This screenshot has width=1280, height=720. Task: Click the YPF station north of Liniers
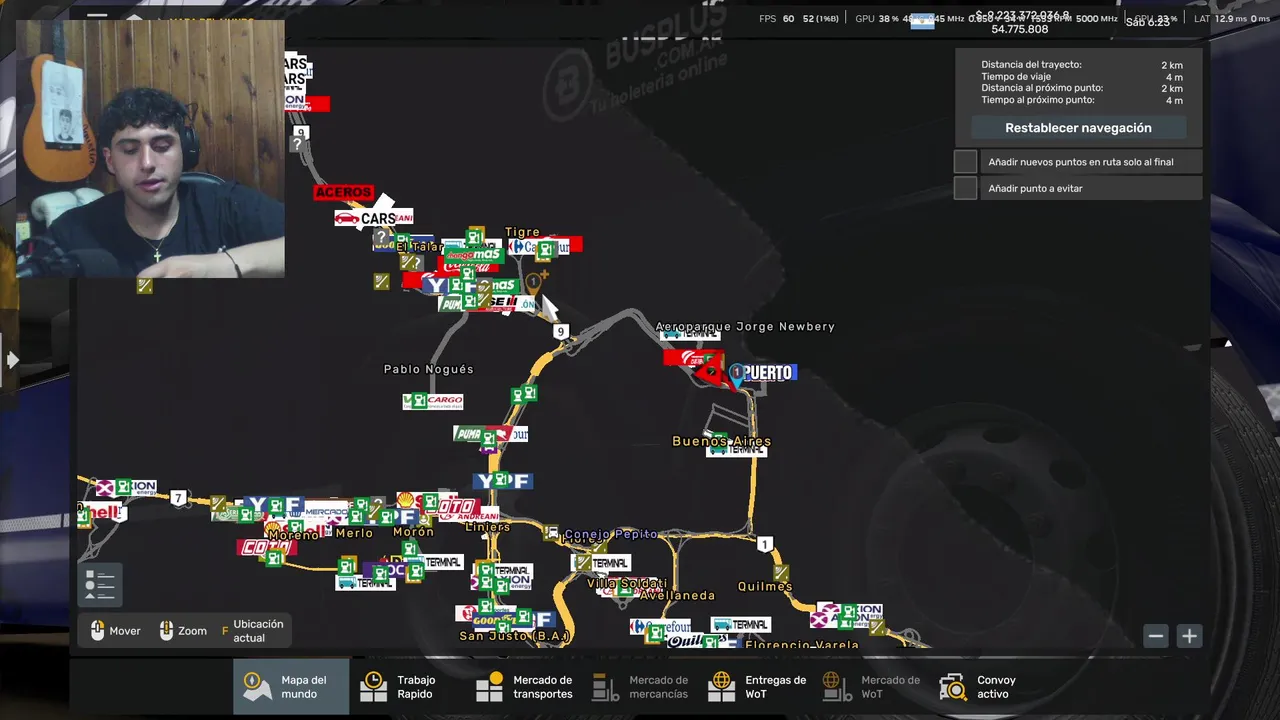[x=503, y=481]
